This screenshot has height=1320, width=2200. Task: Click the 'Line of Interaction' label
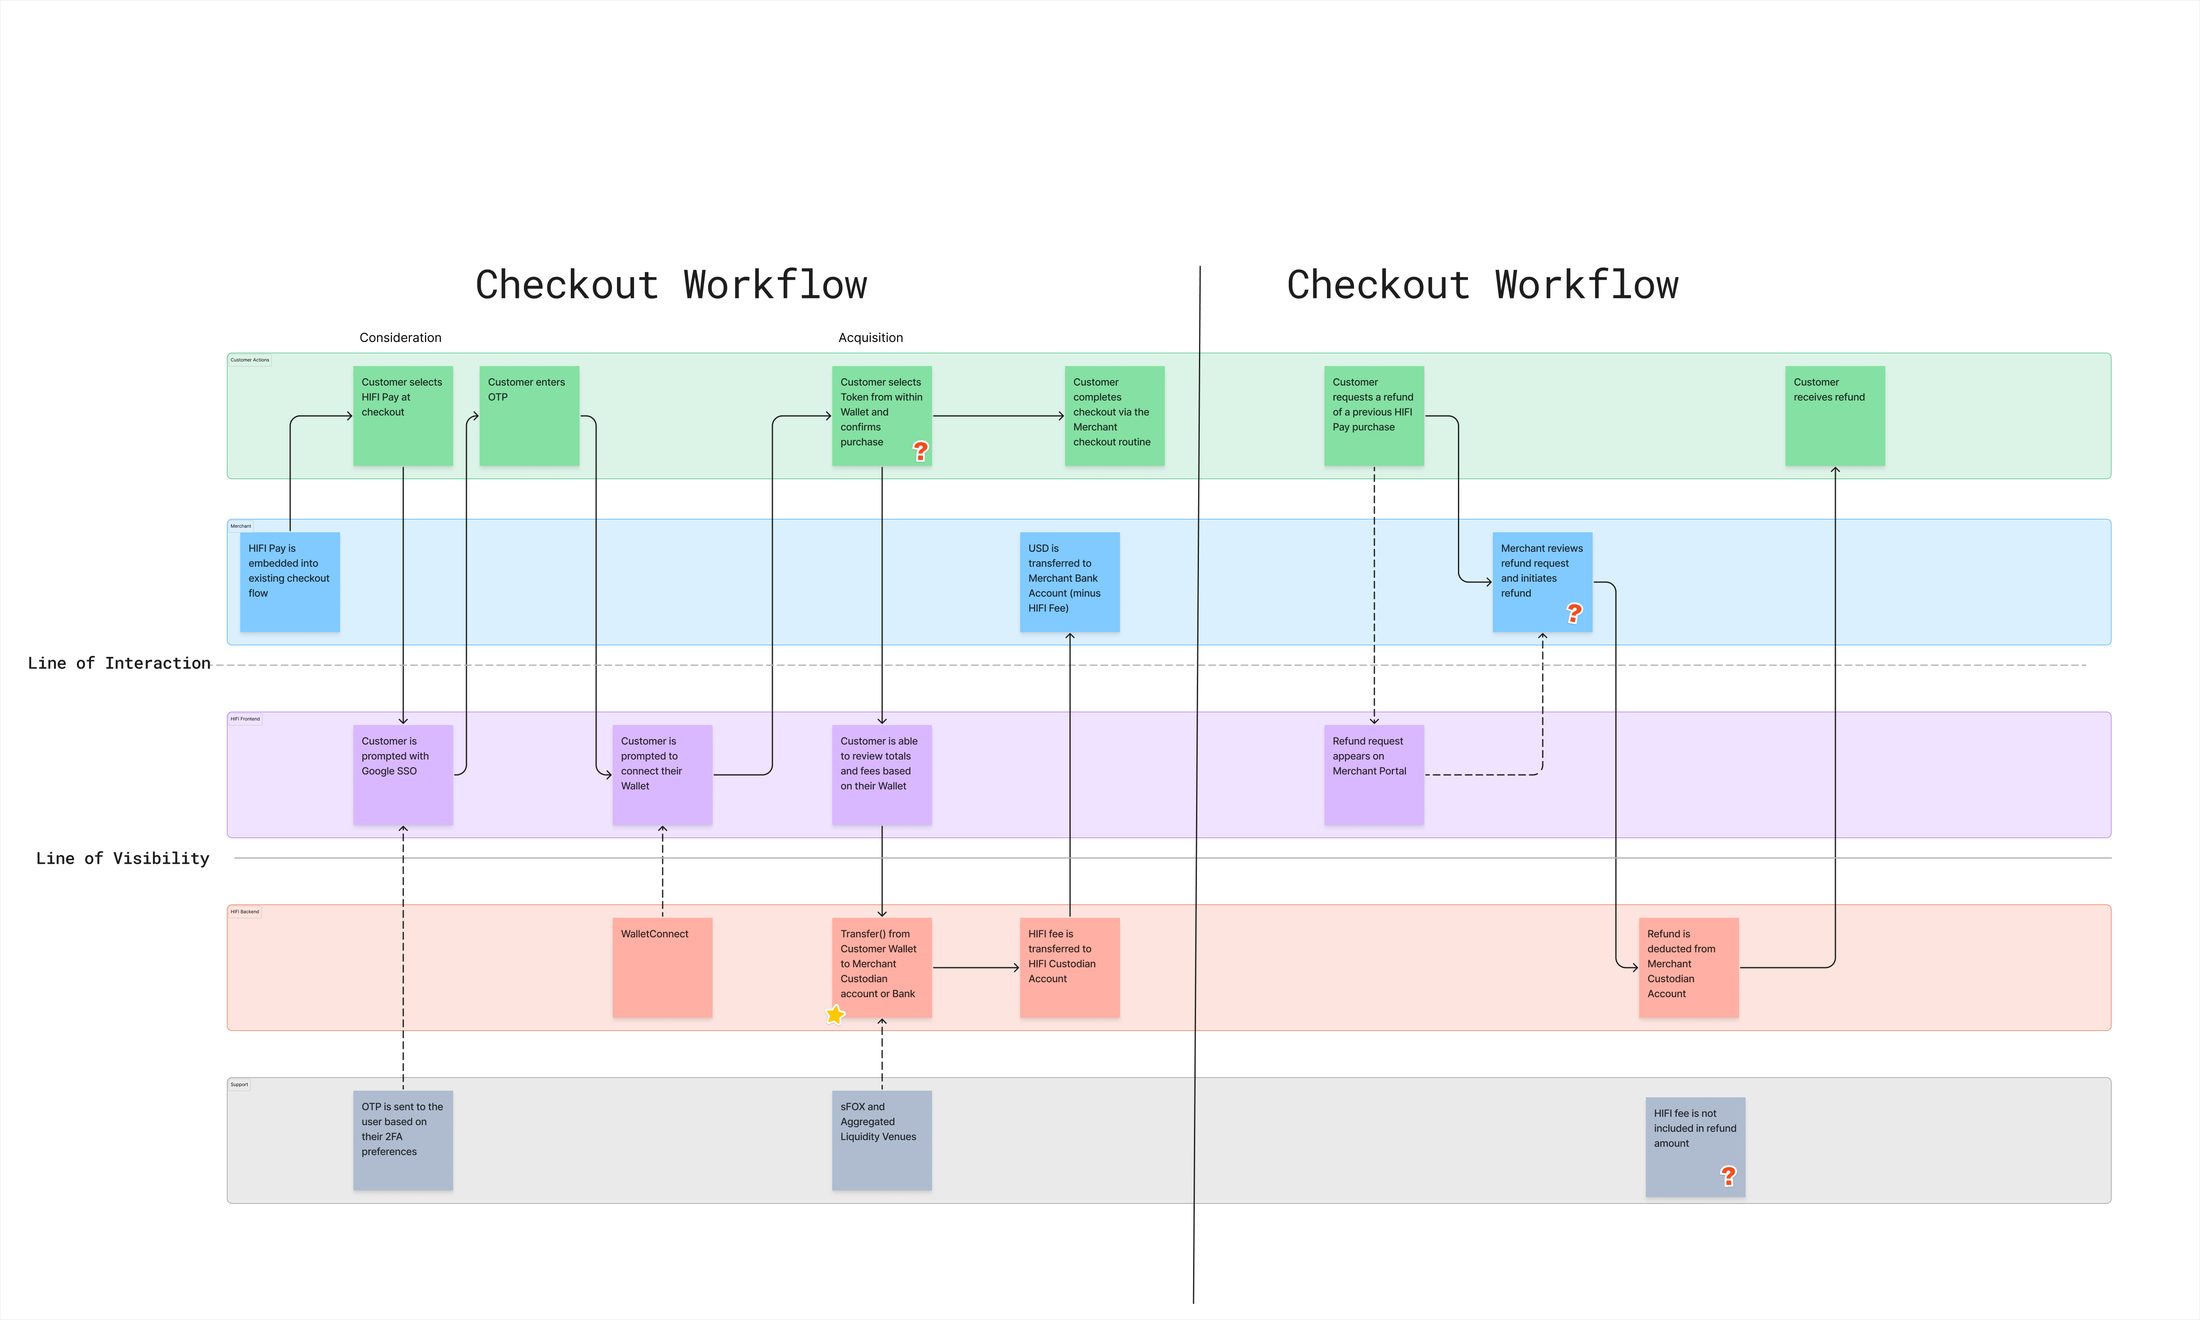click(x=119, y=663)
